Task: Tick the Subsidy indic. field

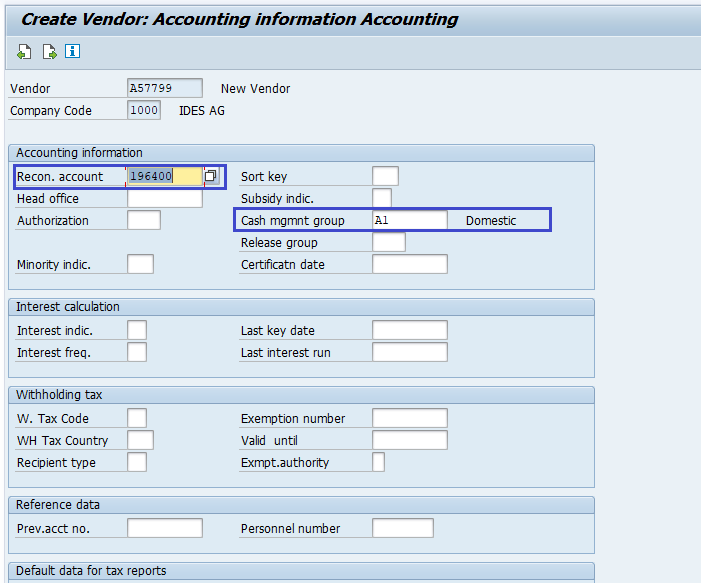Action: (382, 198)
